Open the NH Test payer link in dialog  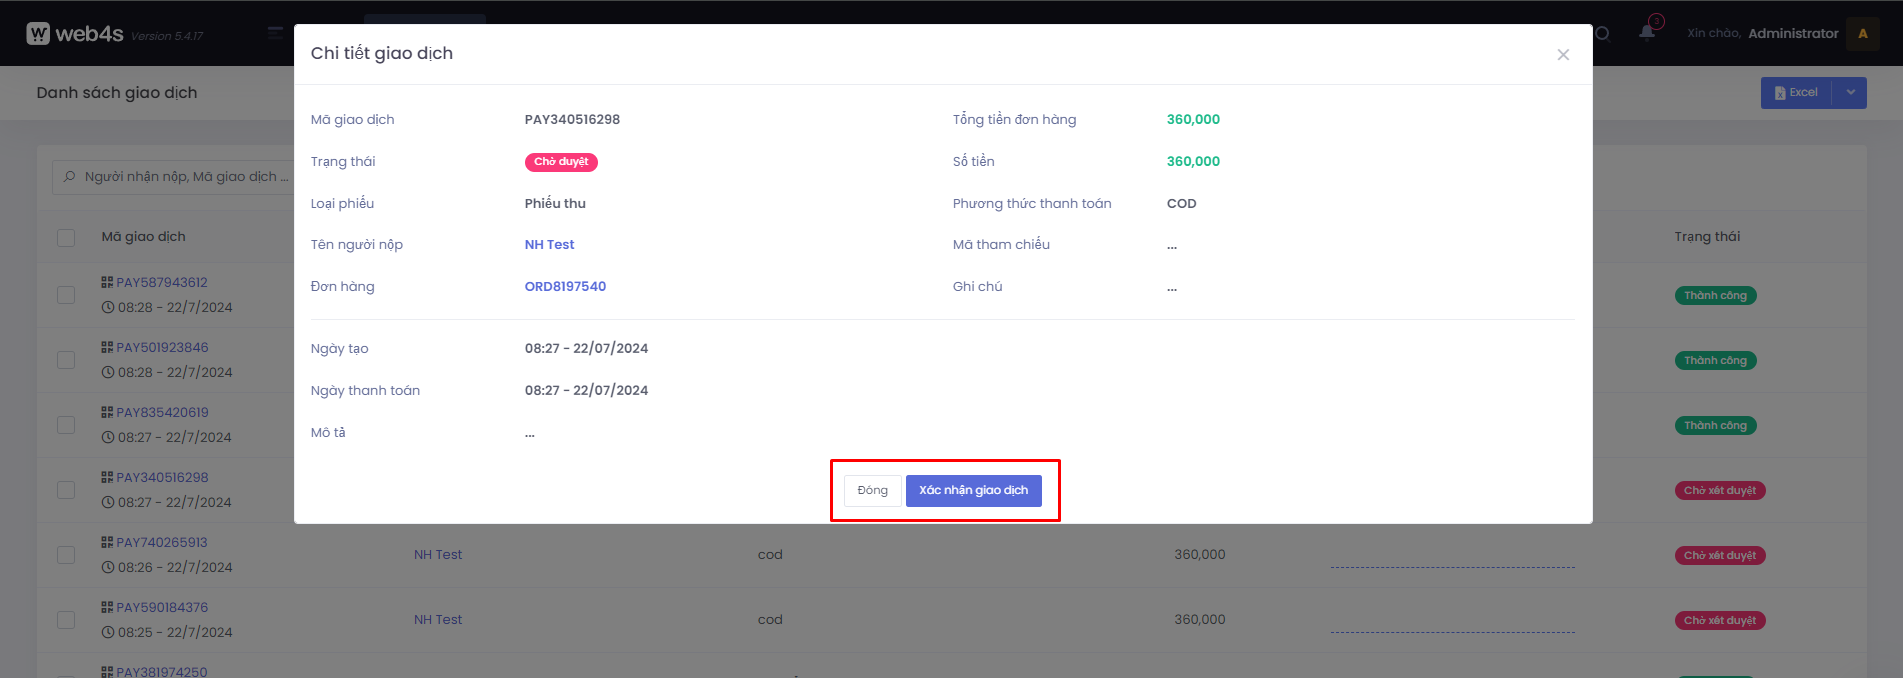click(549, 245)
